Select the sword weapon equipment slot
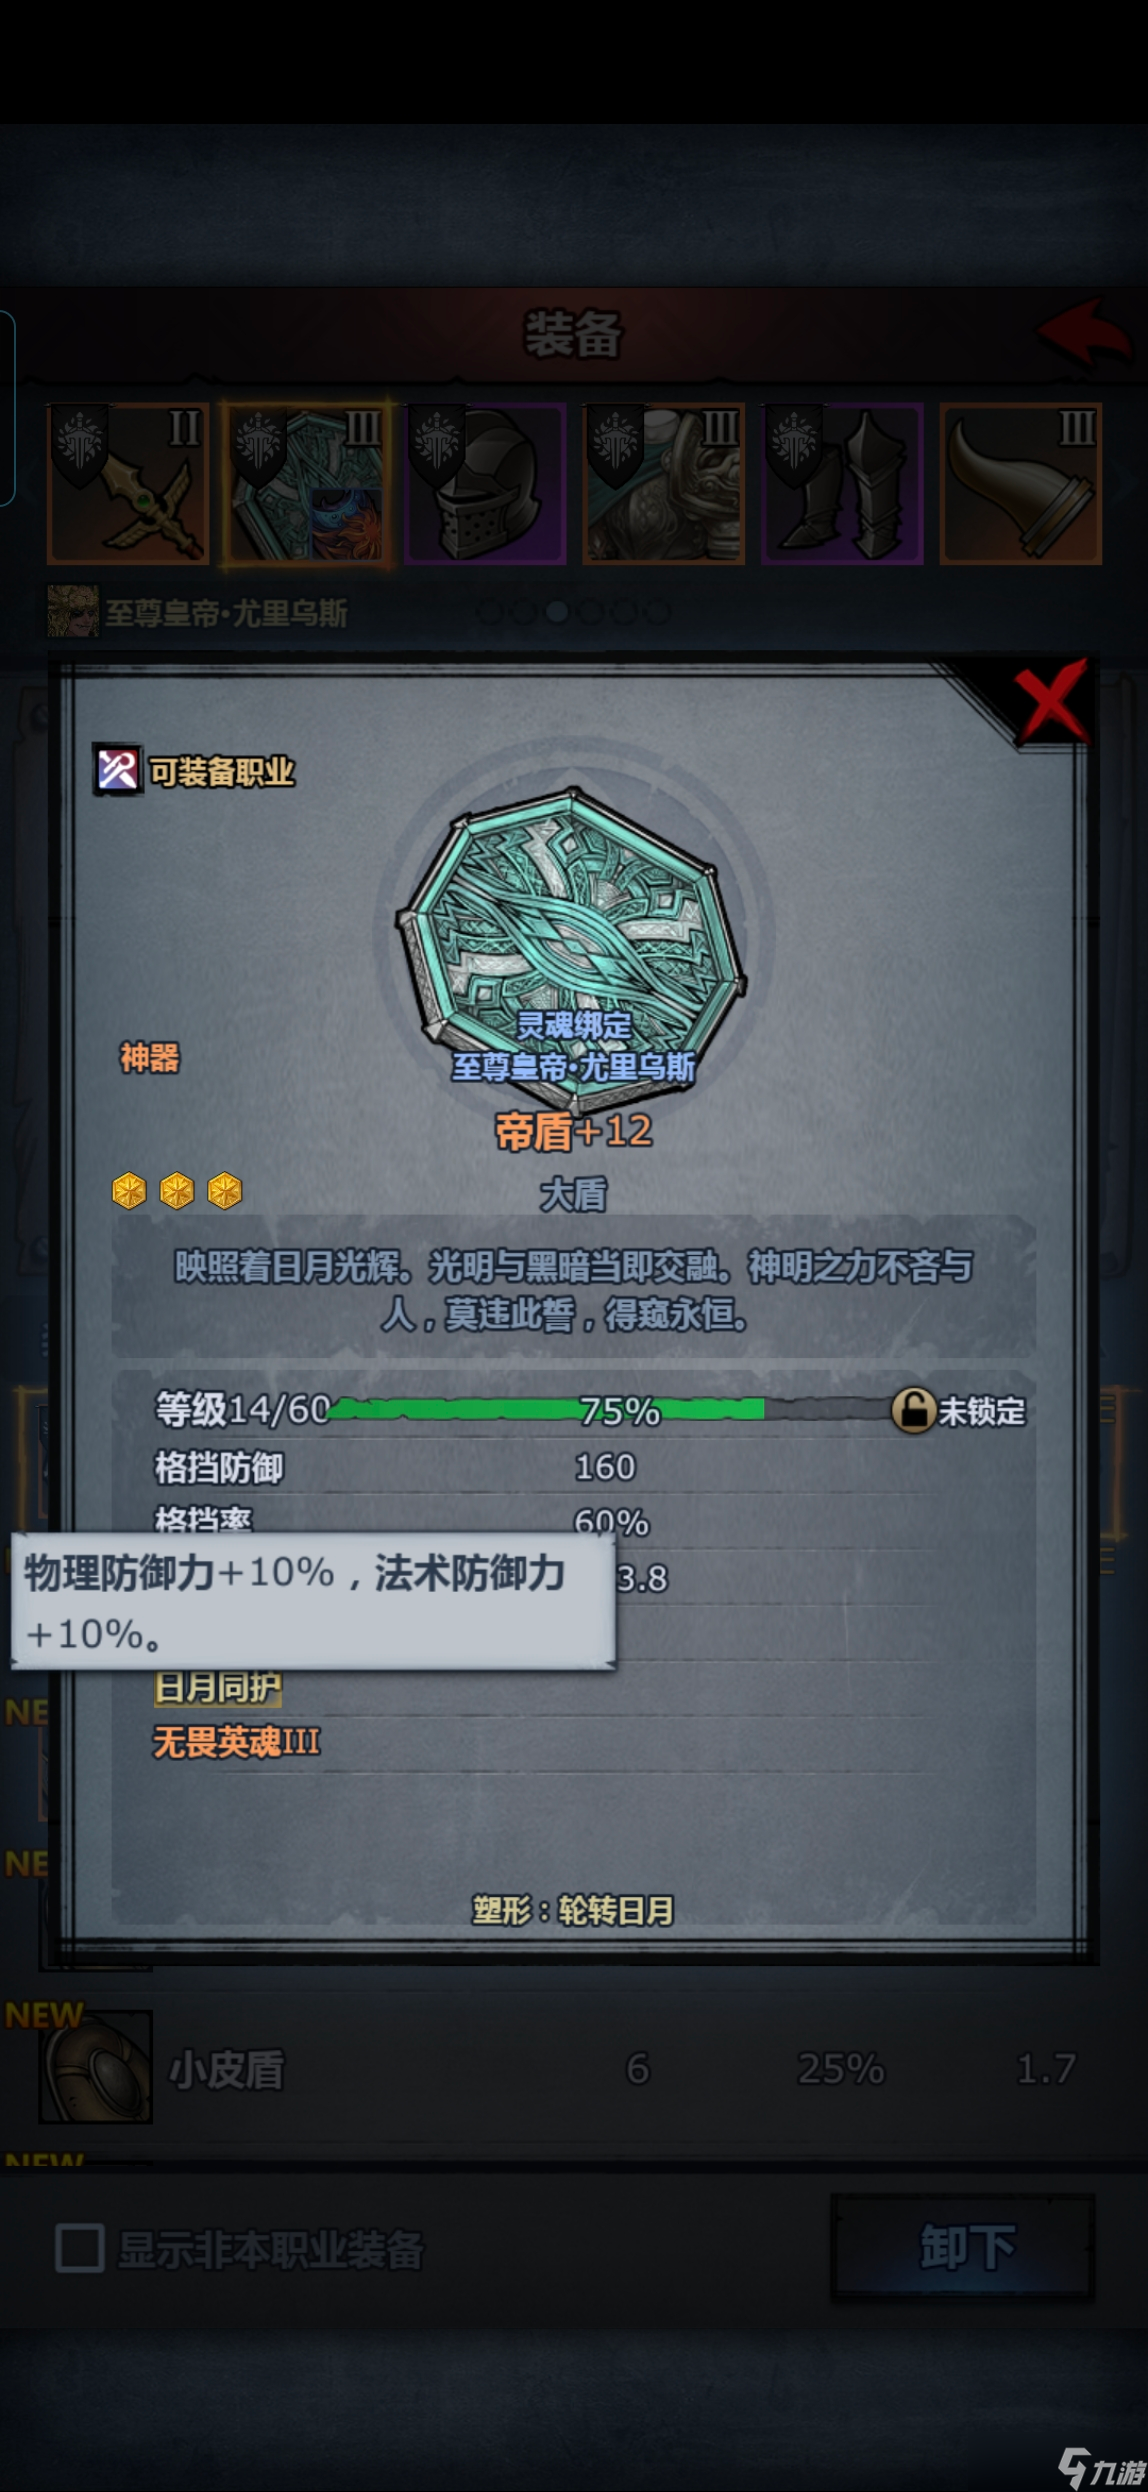Viewport: 1148px width, 2492px height. click(128, 484)
